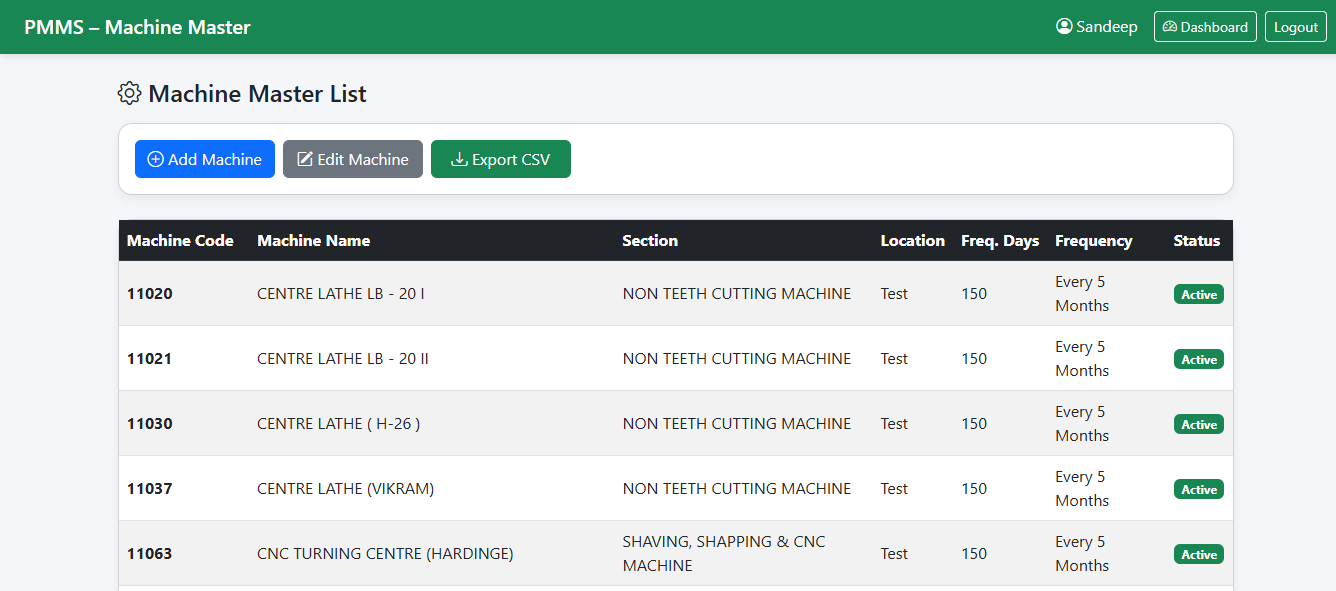1336x591 pixels.
Task: Select the Machine Name column header
Action: (x=313, y=241)
